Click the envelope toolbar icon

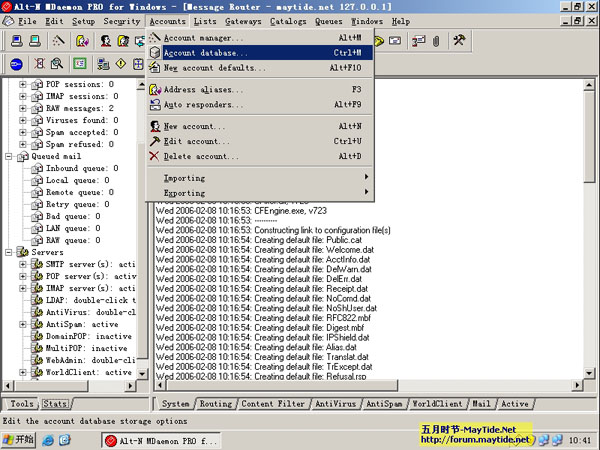tap(395, 41)
